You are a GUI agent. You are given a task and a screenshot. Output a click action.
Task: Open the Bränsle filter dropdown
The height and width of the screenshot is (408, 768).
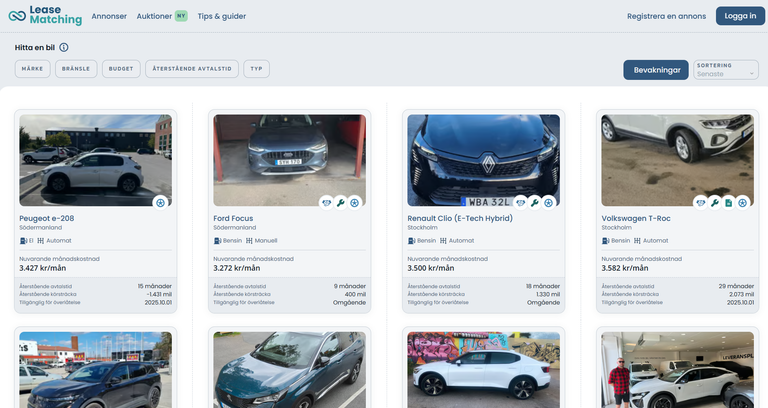coord(76,69)
